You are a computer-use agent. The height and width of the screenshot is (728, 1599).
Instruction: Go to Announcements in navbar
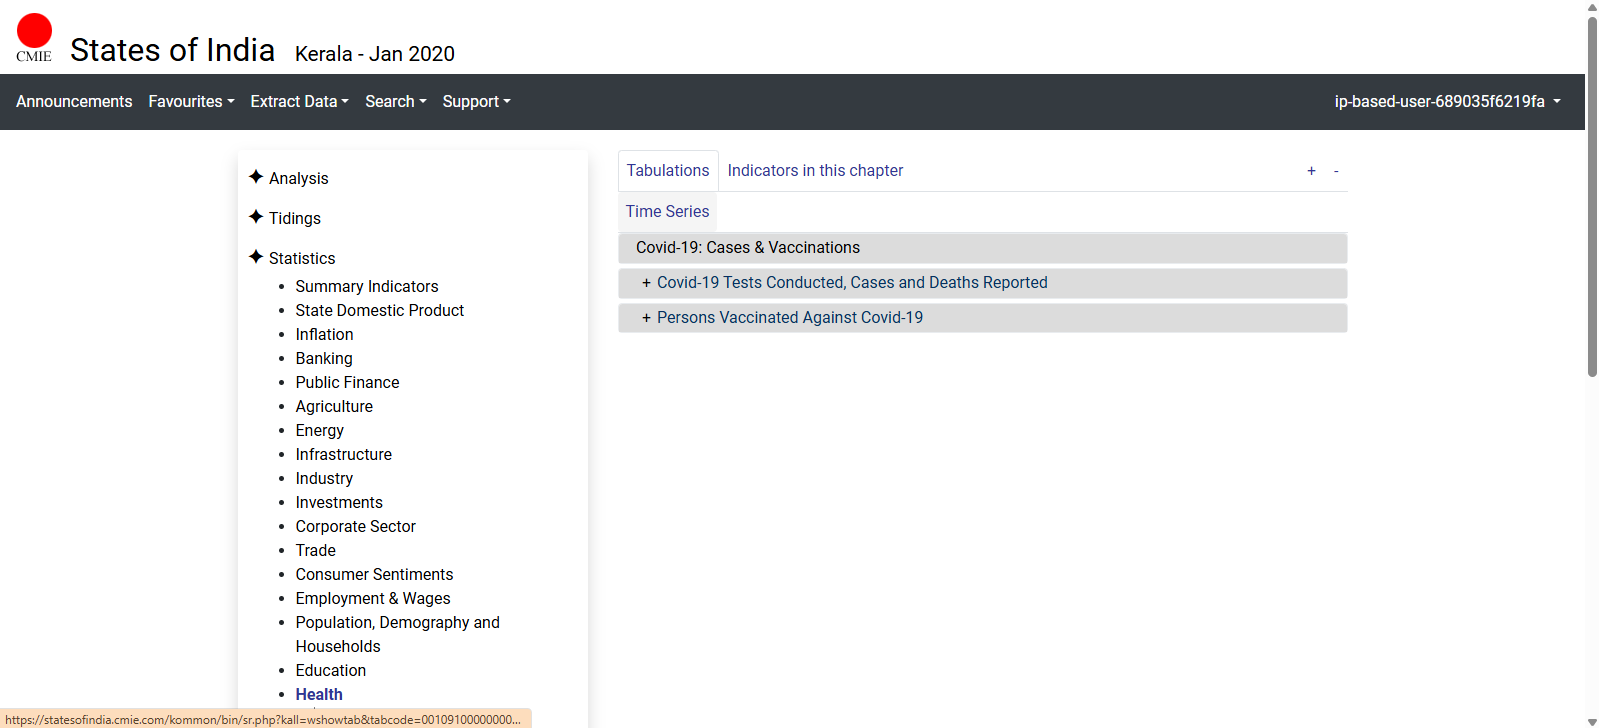click(x=74, y=102)
